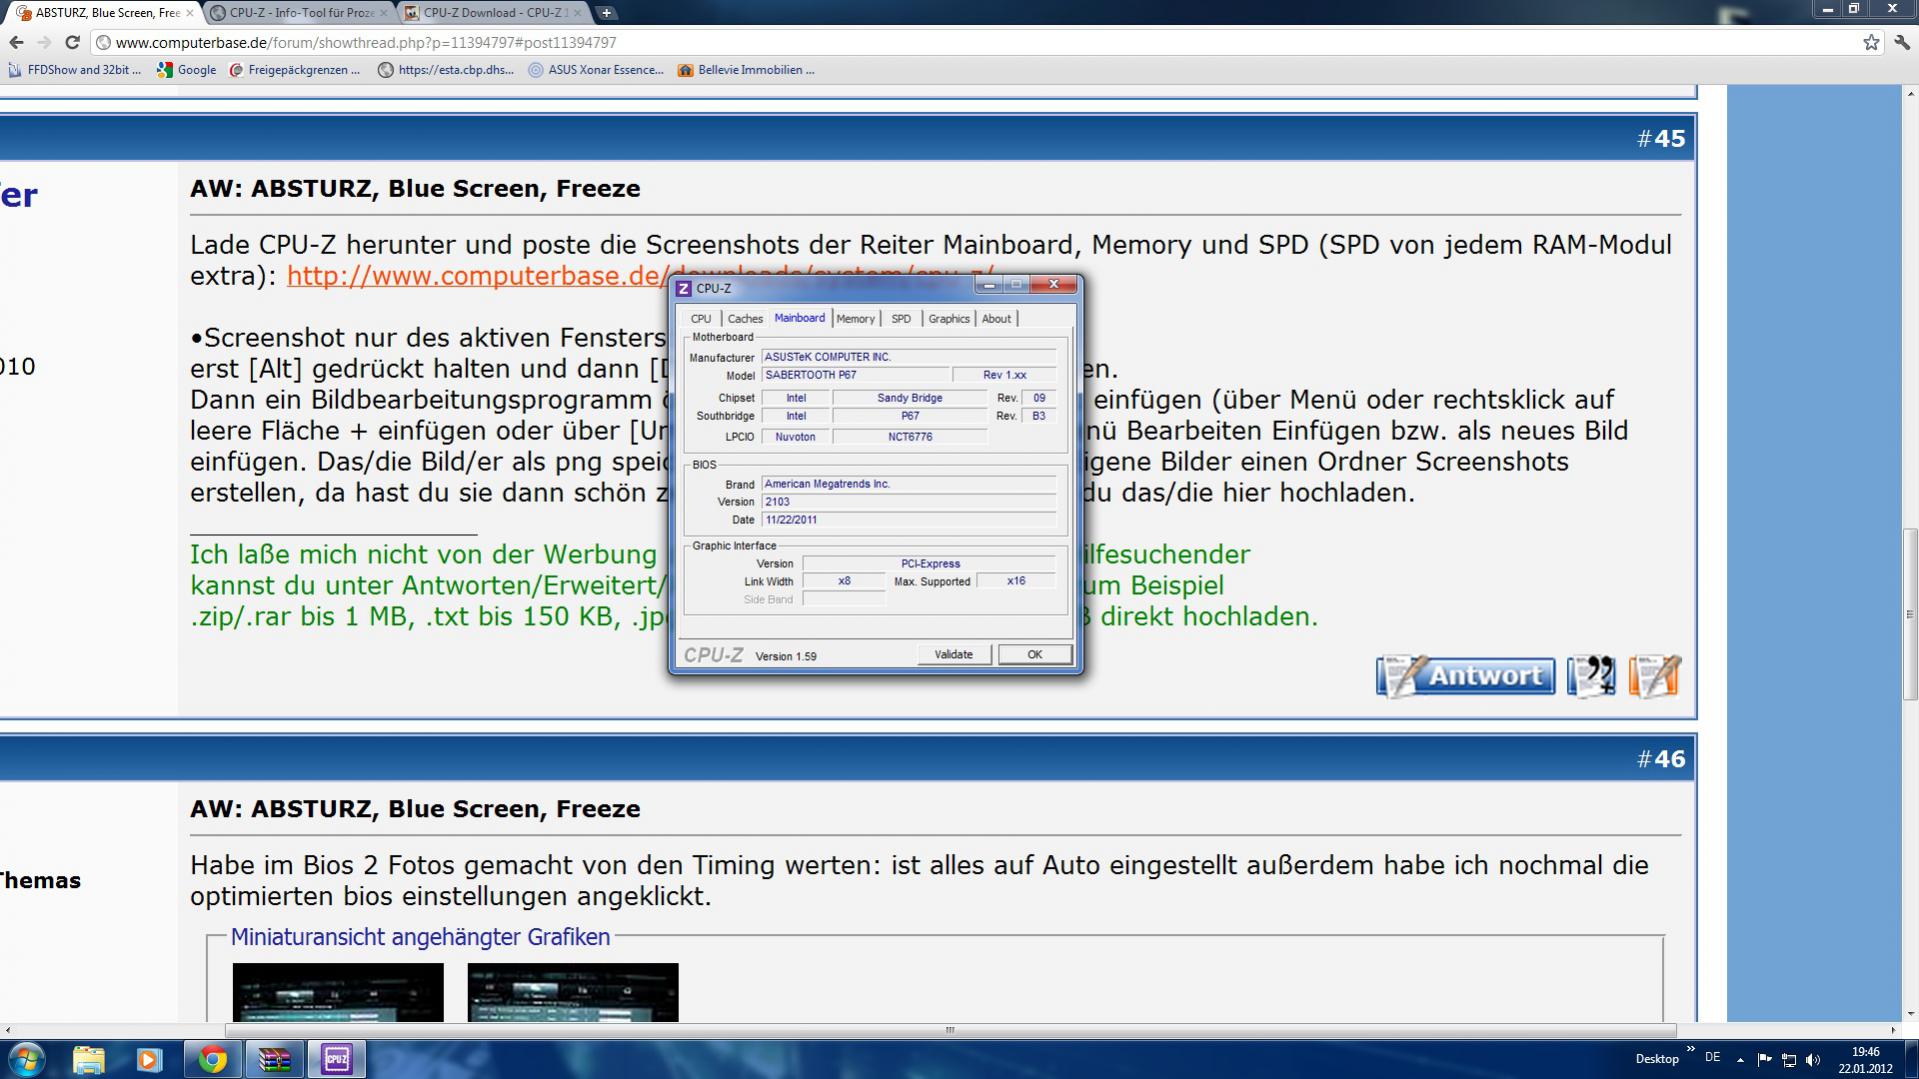
Task: Open Windows Media Player from the taskbar
Action: 149,1059
